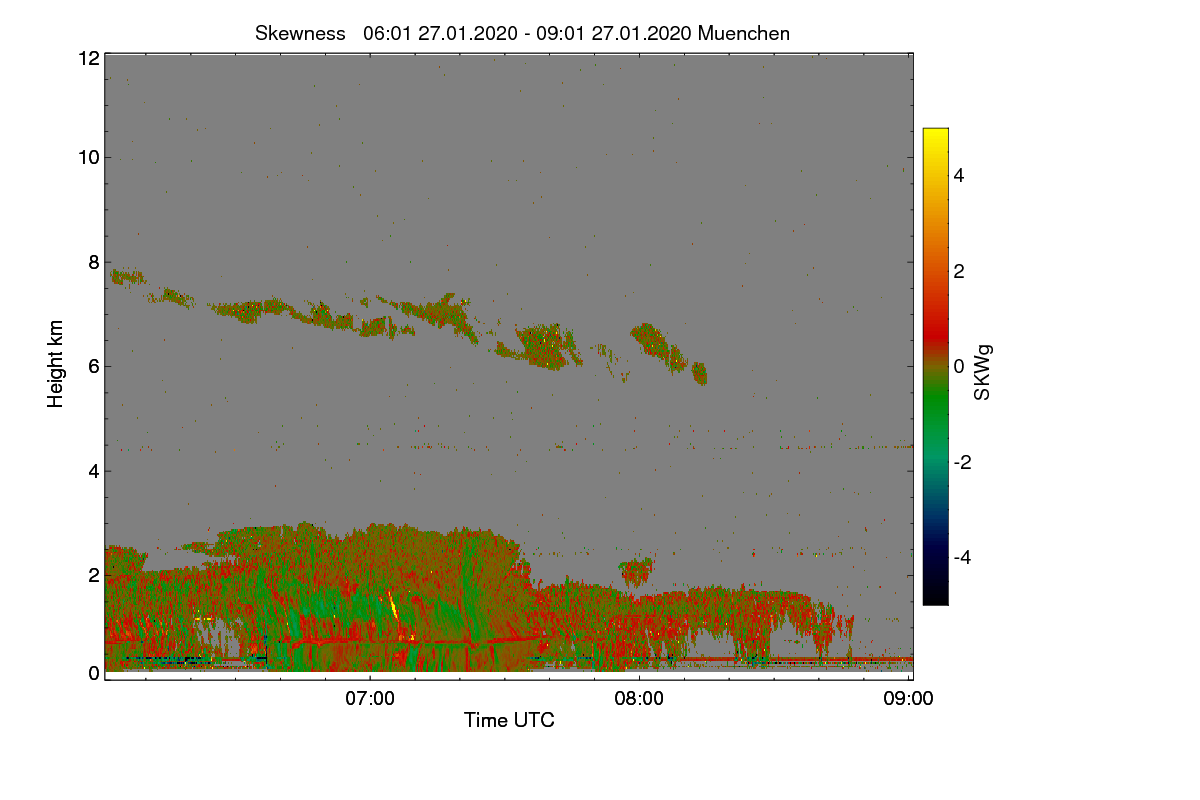Click the 'Time UTC' axis title
The height and width of the screenshot is (800, 1200).
(x=509, y=720)
